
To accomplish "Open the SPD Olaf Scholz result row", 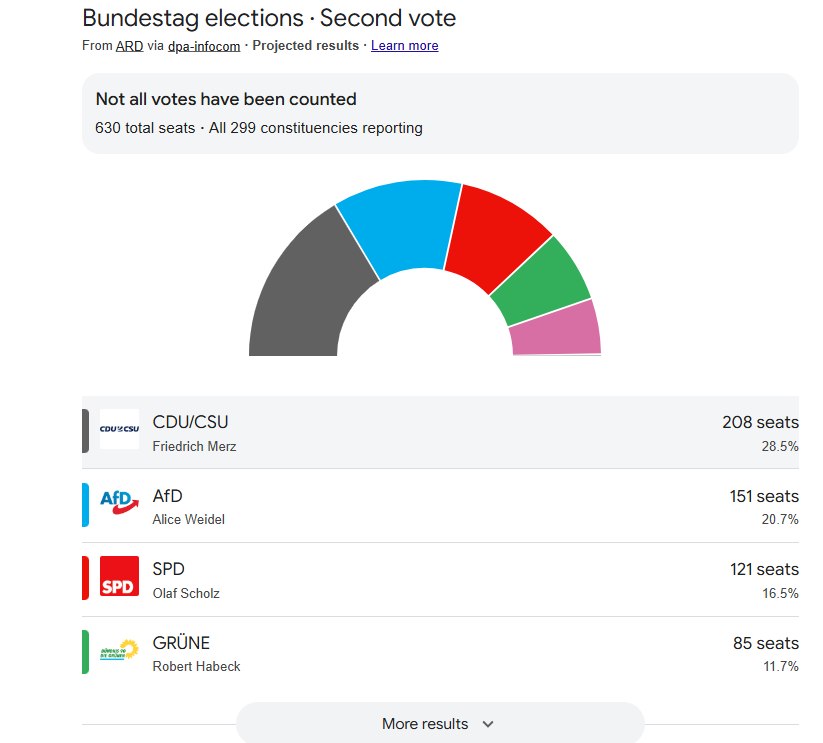I will click(x=440, y=580).
